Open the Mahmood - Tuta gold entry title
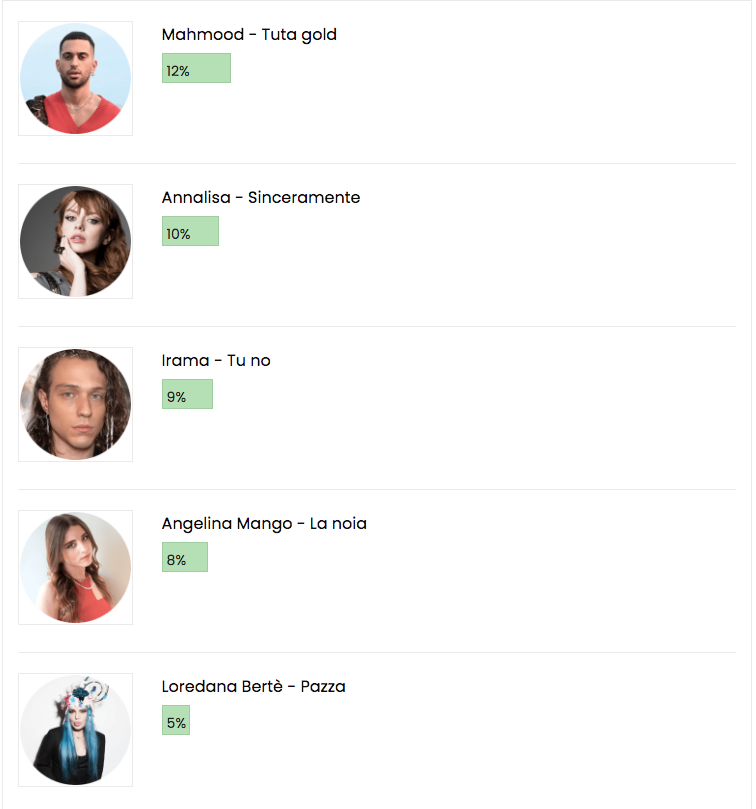The height and width of the screenshot is (809, 756). [x=249, y=35]
